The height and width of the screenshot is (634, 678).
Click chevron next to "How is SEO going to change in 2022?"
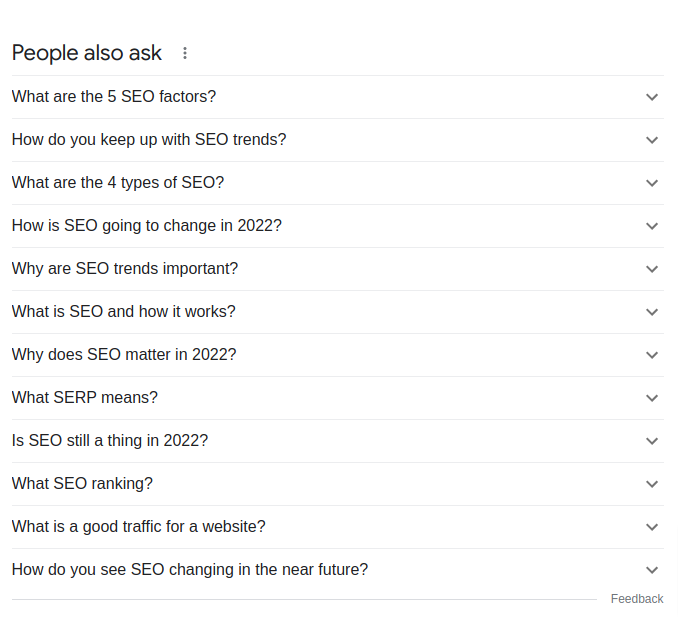(652, 226)
